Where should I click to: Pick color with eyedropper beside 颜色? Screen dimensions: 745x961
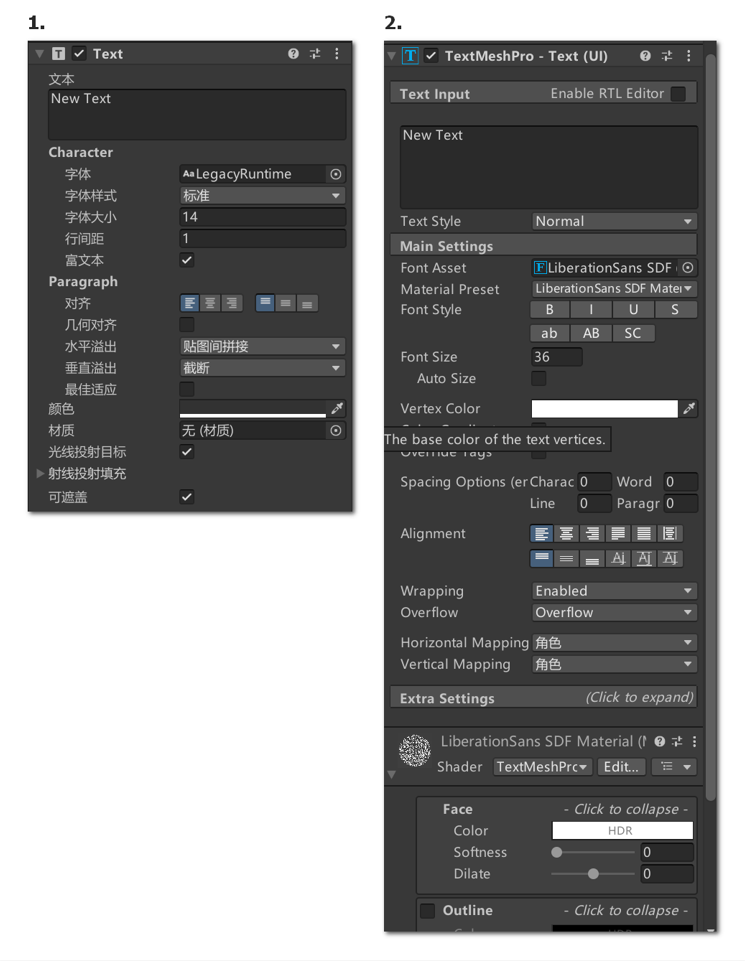click(337, 408)
